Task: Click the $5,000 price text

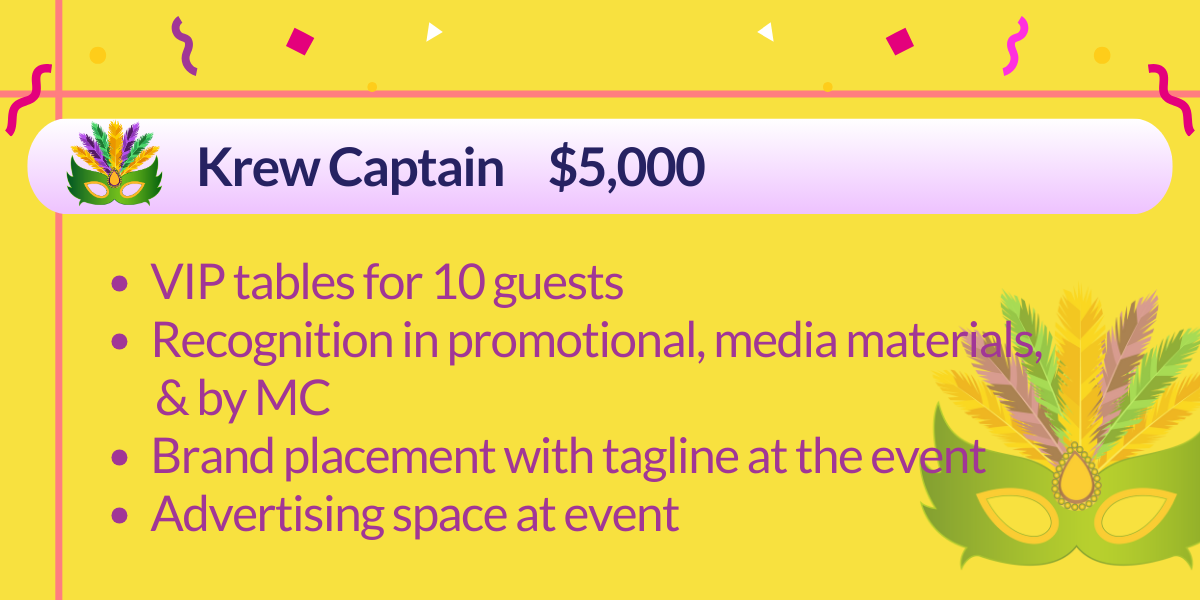Action: pos(626,168)
